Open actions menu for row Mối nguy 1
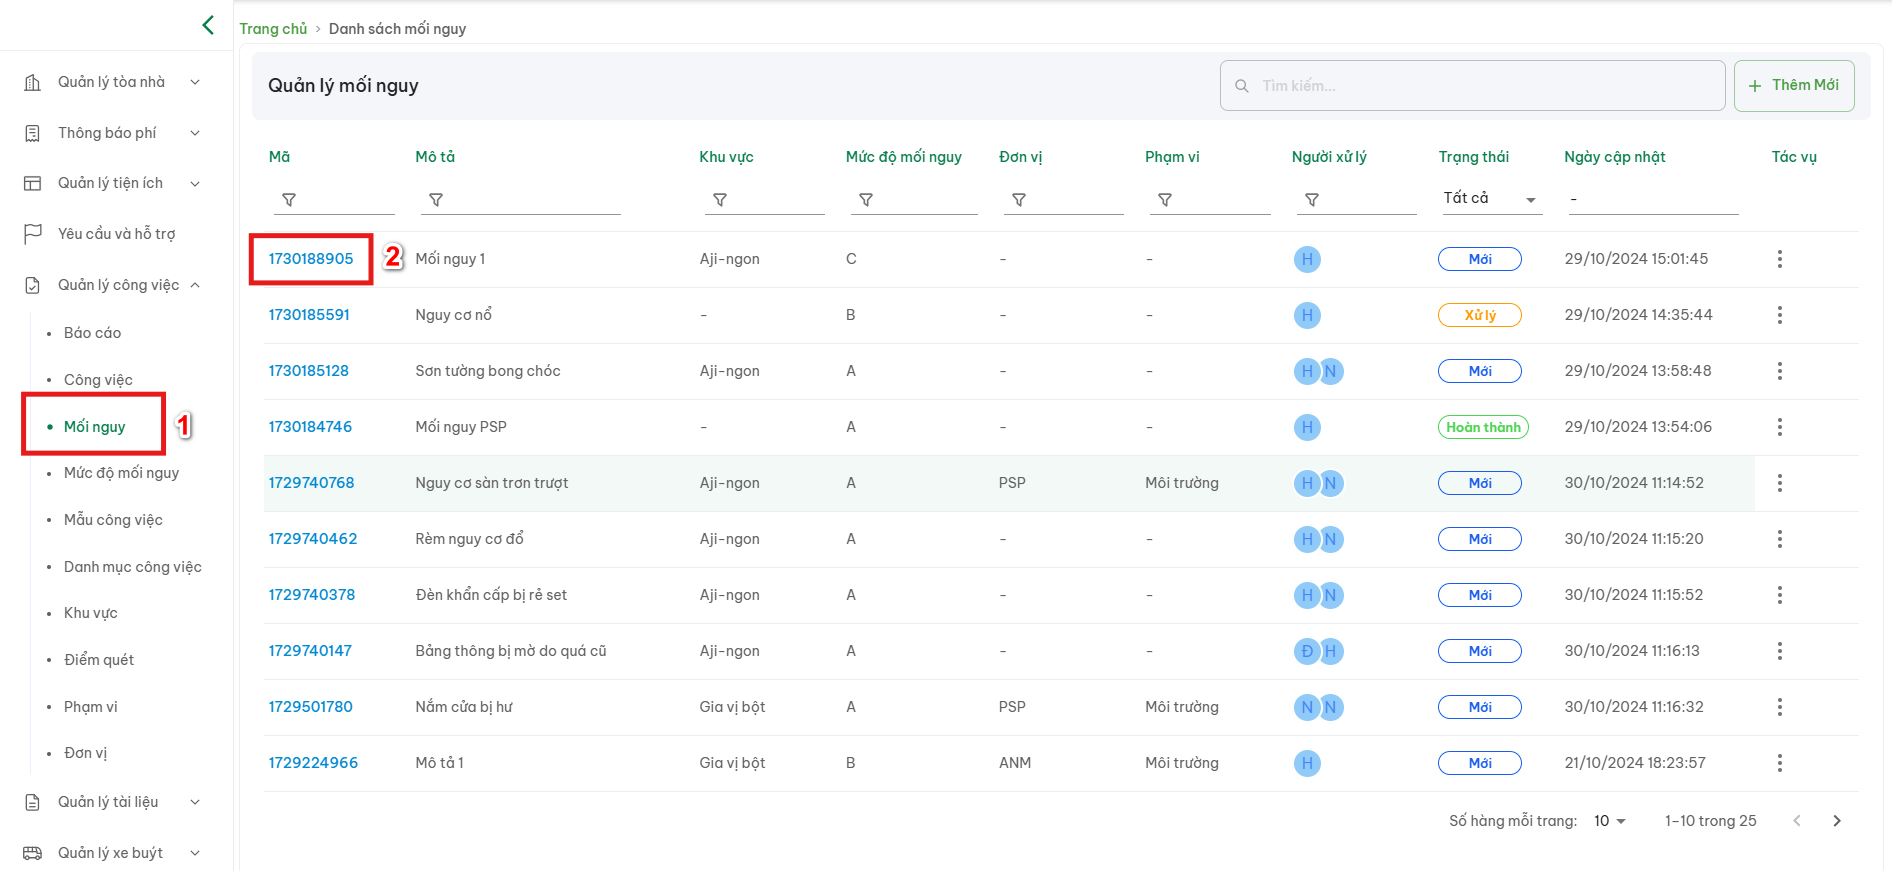Image resolution: width=1892 pixels, height=871 pixels. [1780, 259]
